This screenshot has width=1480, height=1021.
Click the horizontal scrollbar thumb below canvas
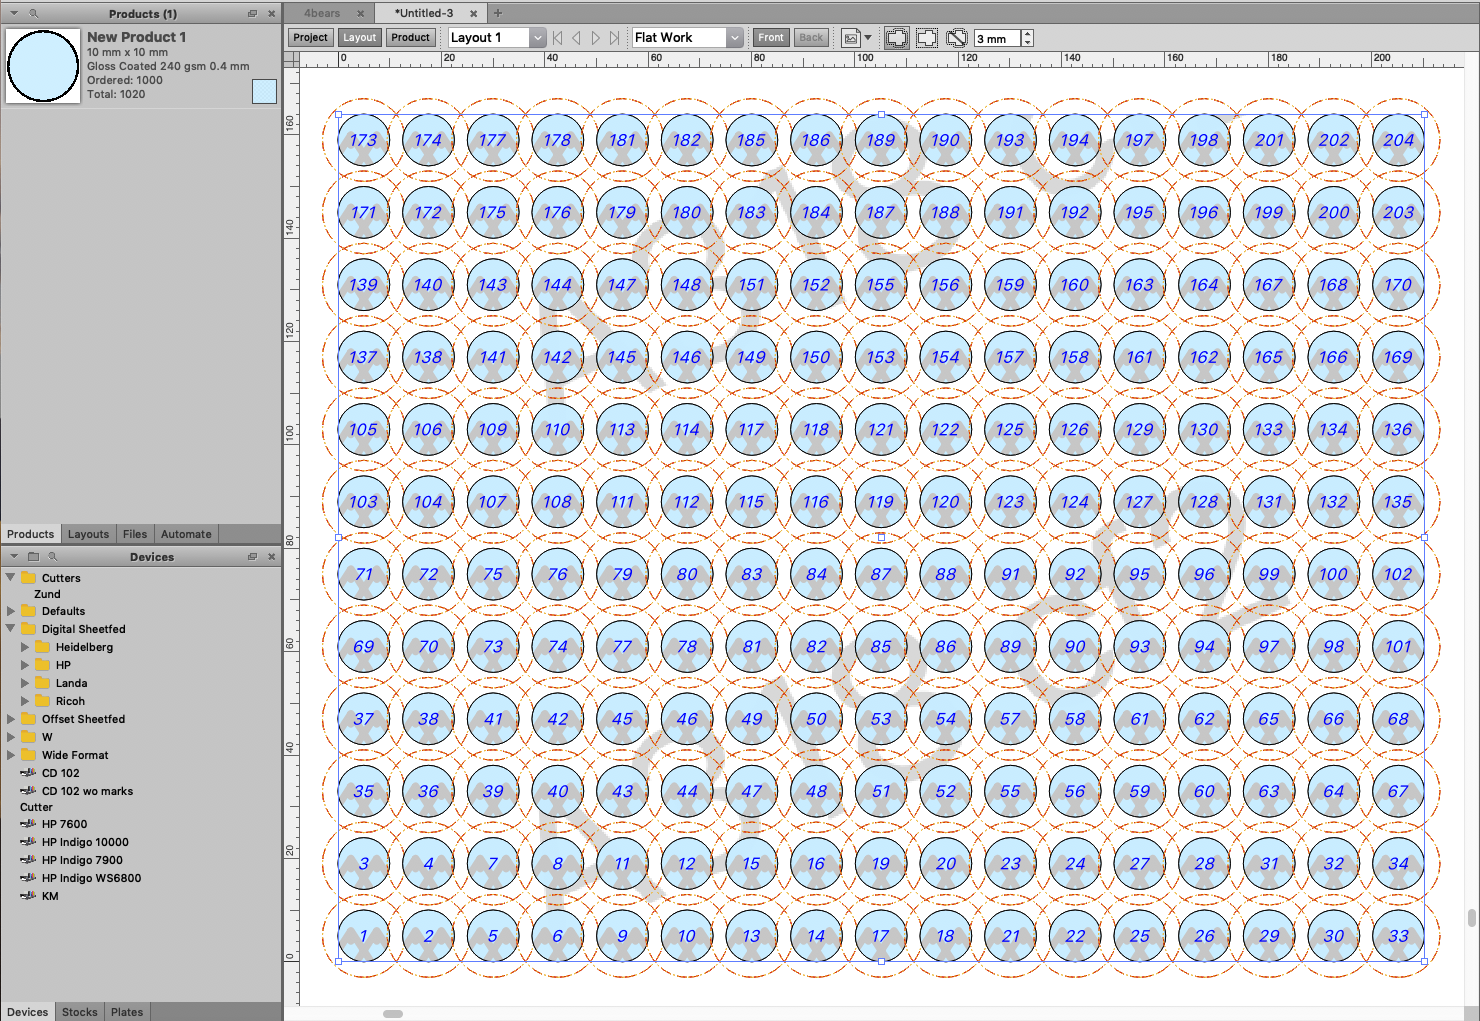[x=393, y=1014]
